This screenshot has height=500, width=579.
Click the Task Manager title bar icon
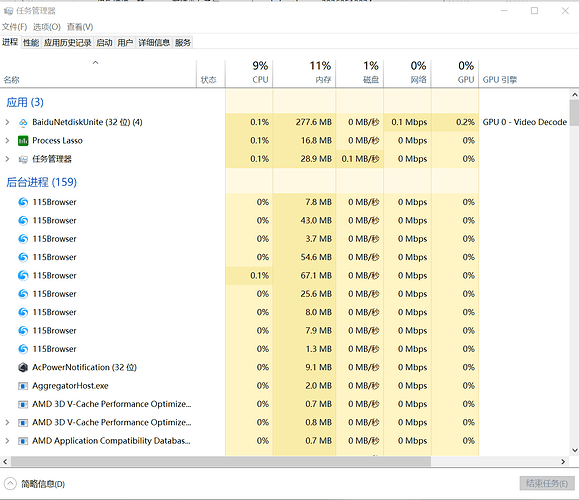tap(8, 11)
